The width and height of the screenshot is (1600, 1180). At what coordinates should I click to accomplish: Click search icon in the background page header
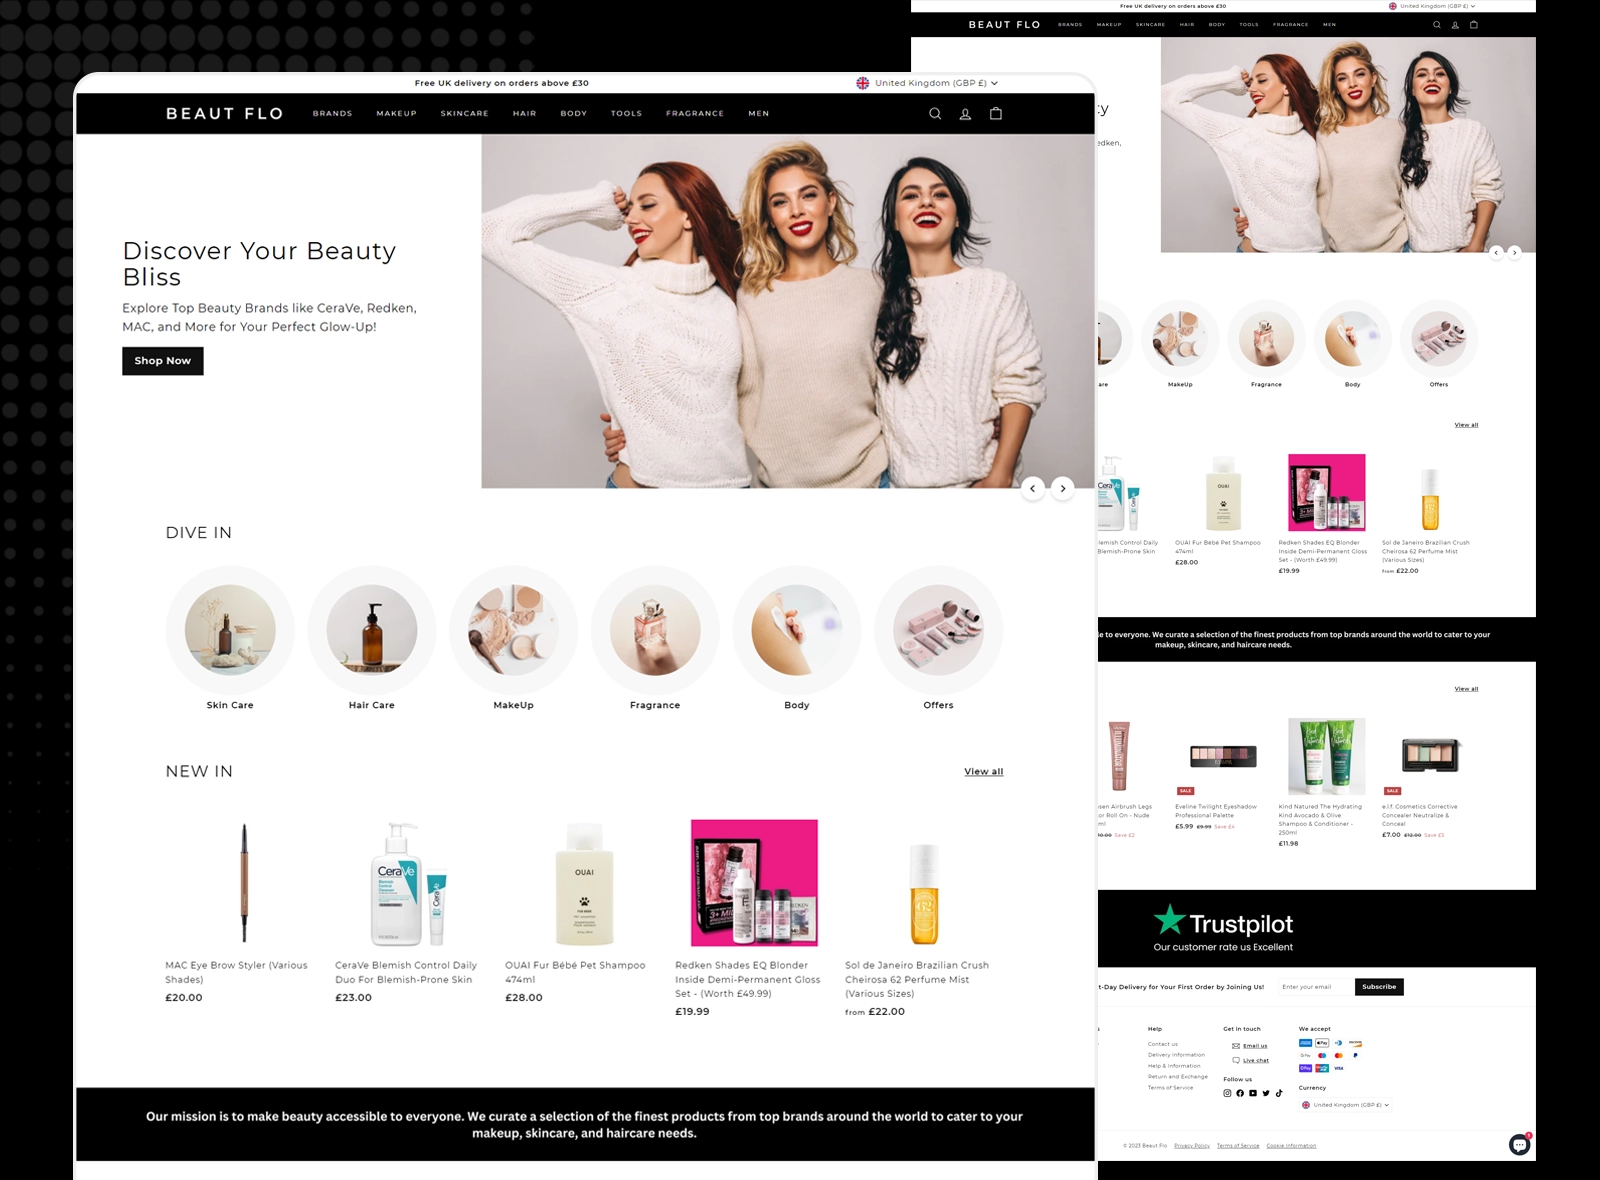1437,25
